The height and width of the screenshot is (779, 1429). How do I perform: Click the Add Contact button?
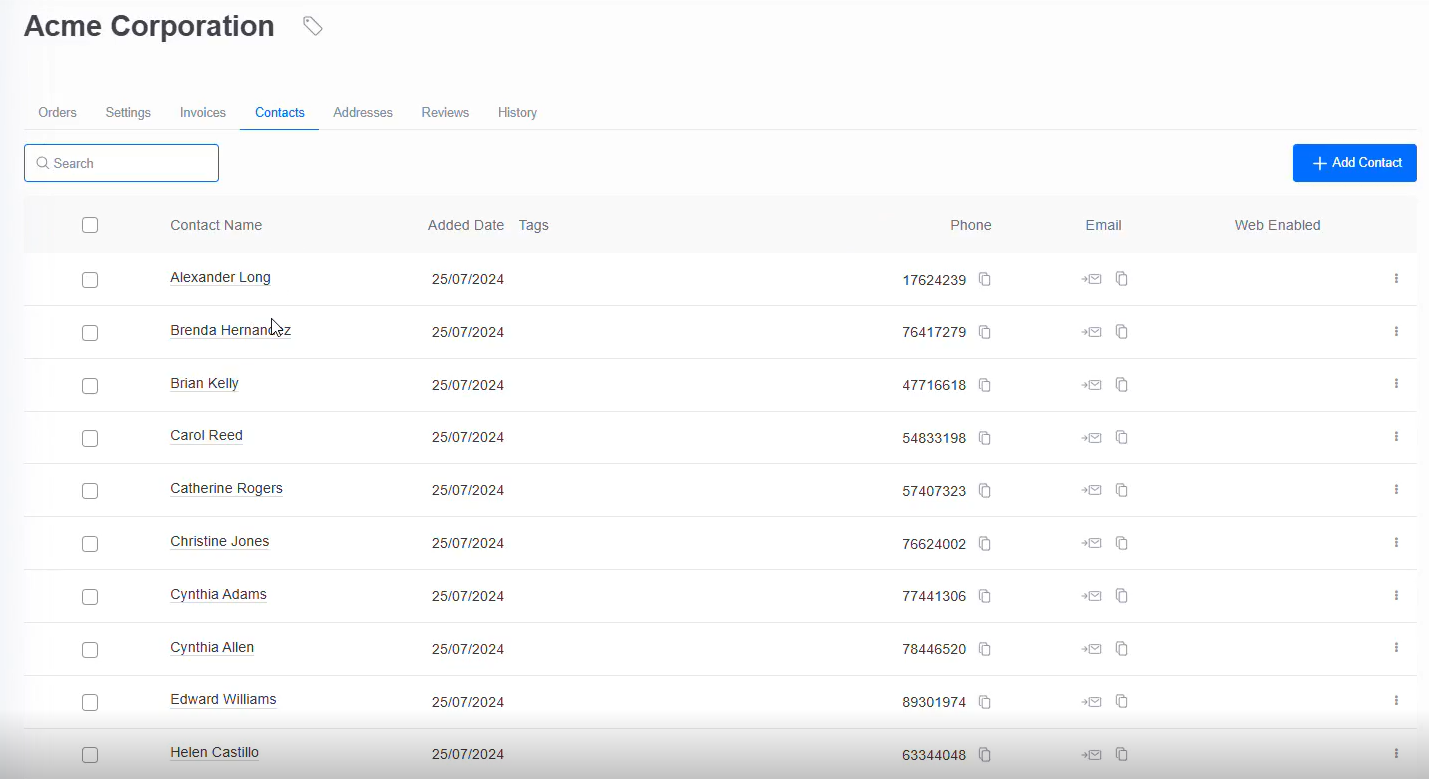tap(1354, 162)
